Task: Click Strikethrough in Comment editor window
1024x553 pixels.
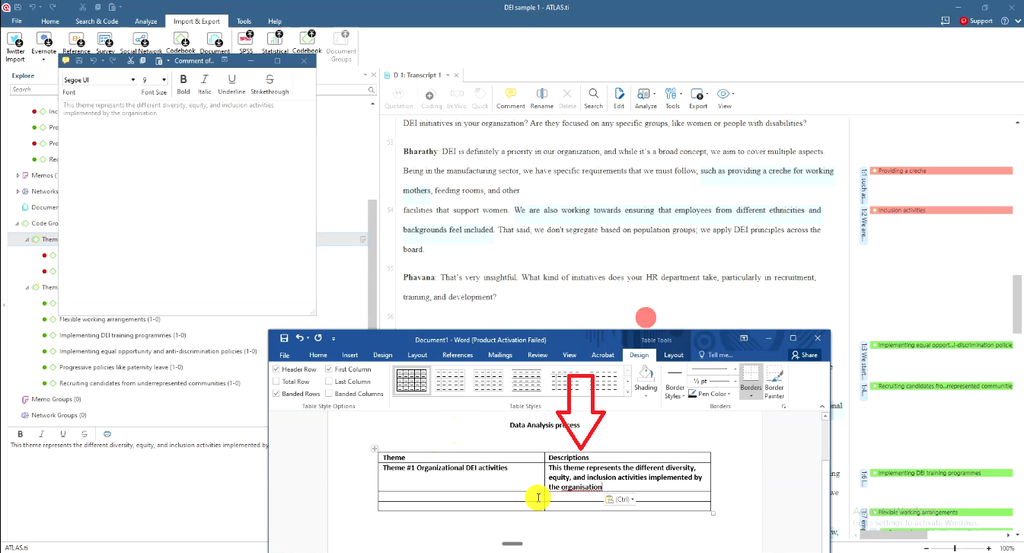Action: click(x=270, y=84)
